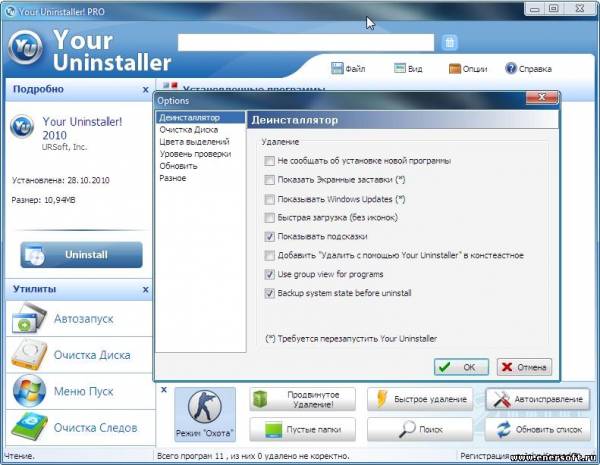
Task: Click the Продвинутое Удаление button
Action: tap(302, 399)
